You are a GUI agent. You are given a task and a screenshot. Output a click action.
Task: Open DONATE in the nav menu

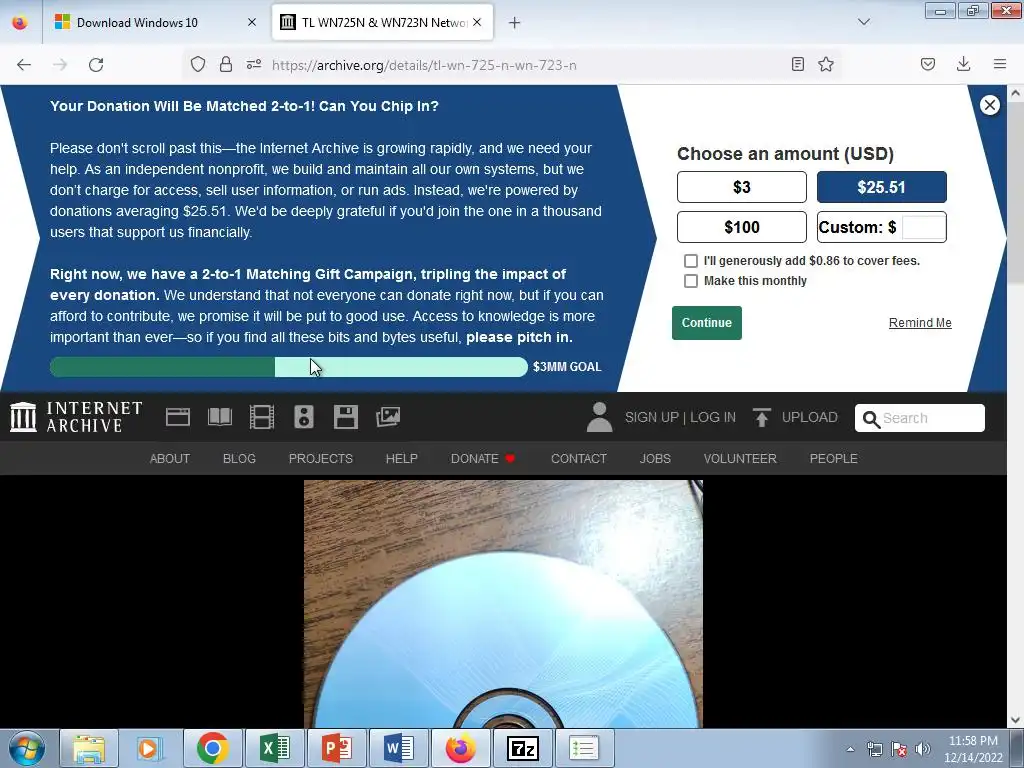click(x=483, y=458)
